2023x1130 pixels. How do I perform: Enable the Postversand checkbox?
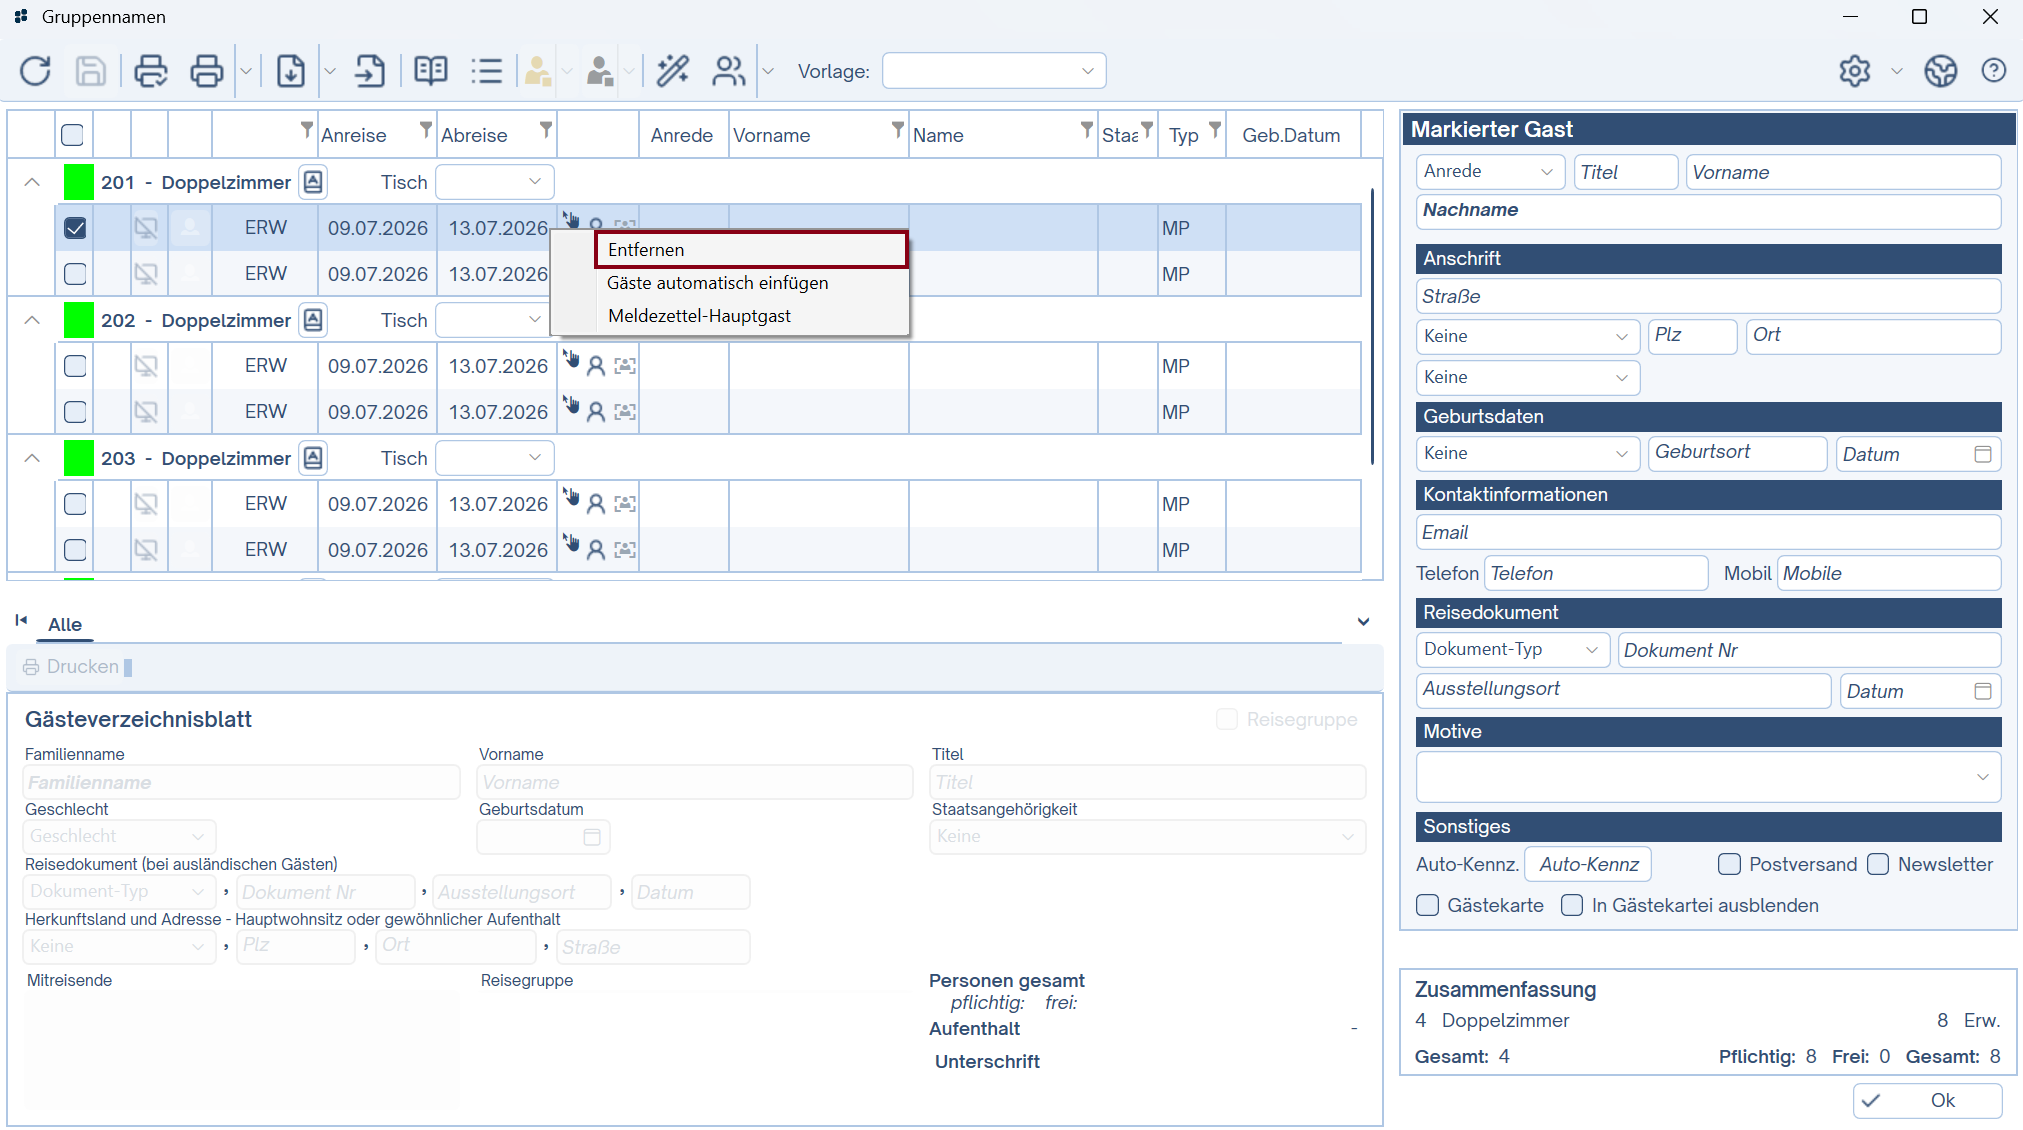[x=1729, y=864]
